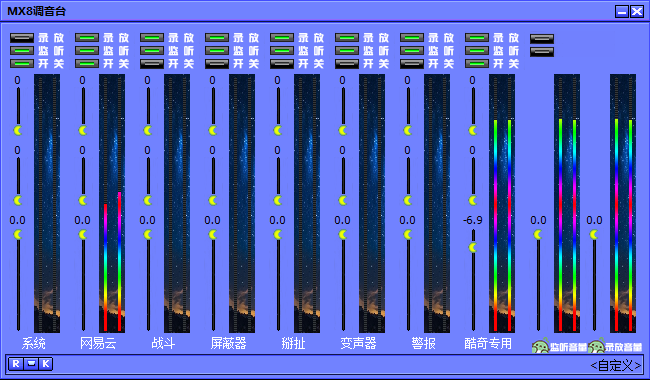The image size is (650, 380).
Task: Disable 监听 toggle for 战斗 channel
Action: 152,51
